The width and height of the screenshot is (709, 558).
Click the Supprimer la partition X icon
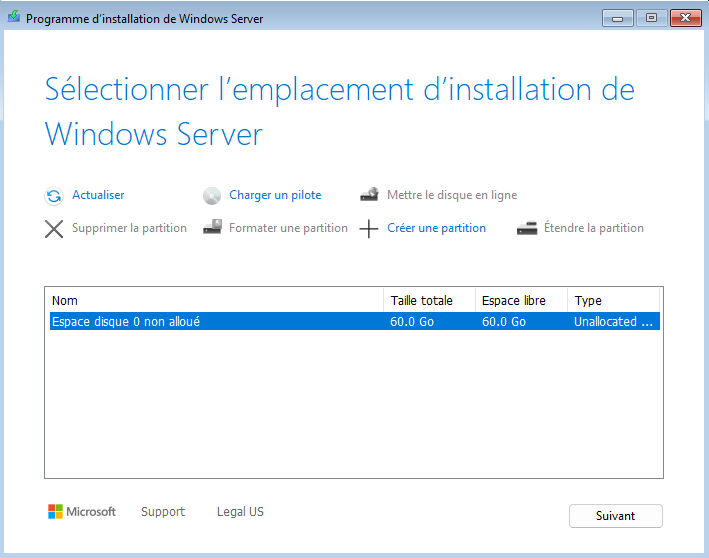pyautogui.click(x=54, y=228)
